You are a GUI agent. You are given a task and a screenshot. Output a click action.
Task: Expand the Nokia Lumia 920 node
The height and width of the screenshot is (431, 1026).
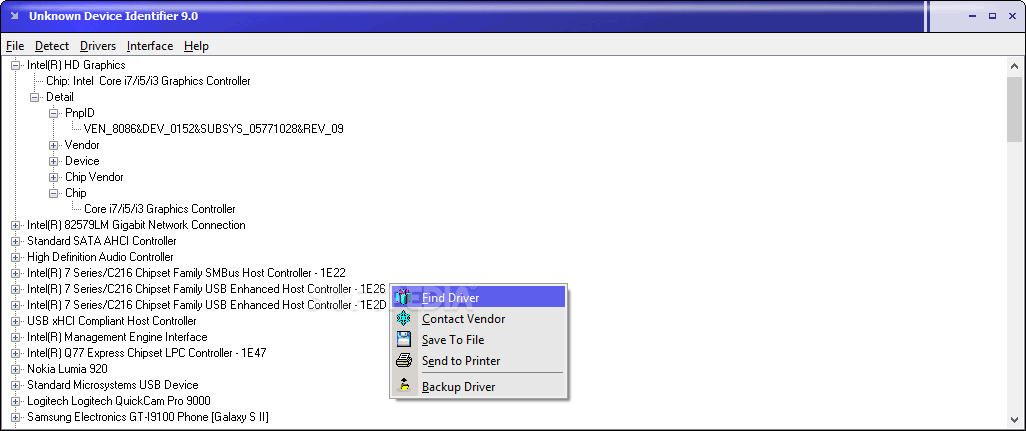tap(16, 370)
